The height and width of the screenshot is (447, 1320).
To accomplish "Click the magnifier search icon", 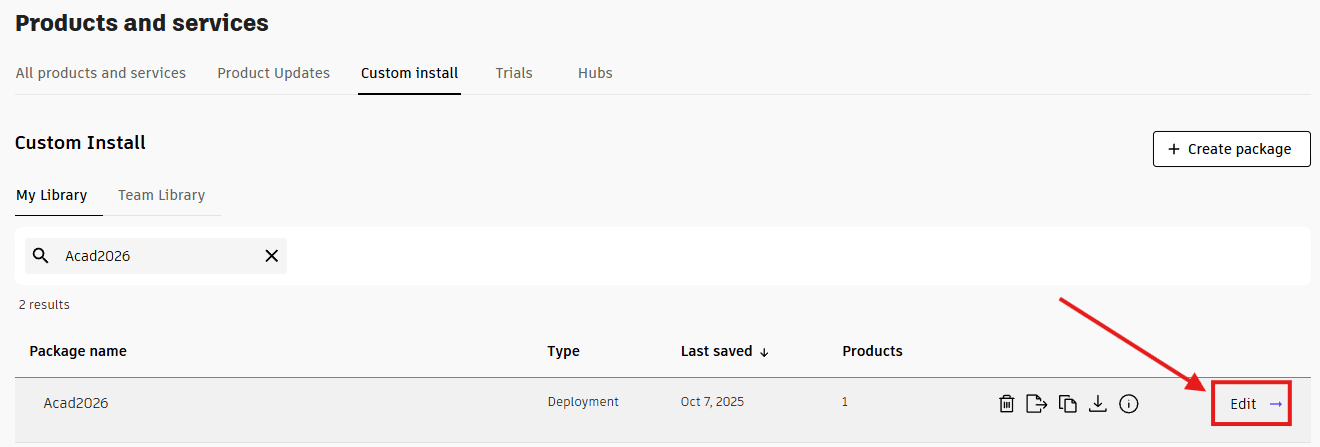I will (x=41, y=256).
